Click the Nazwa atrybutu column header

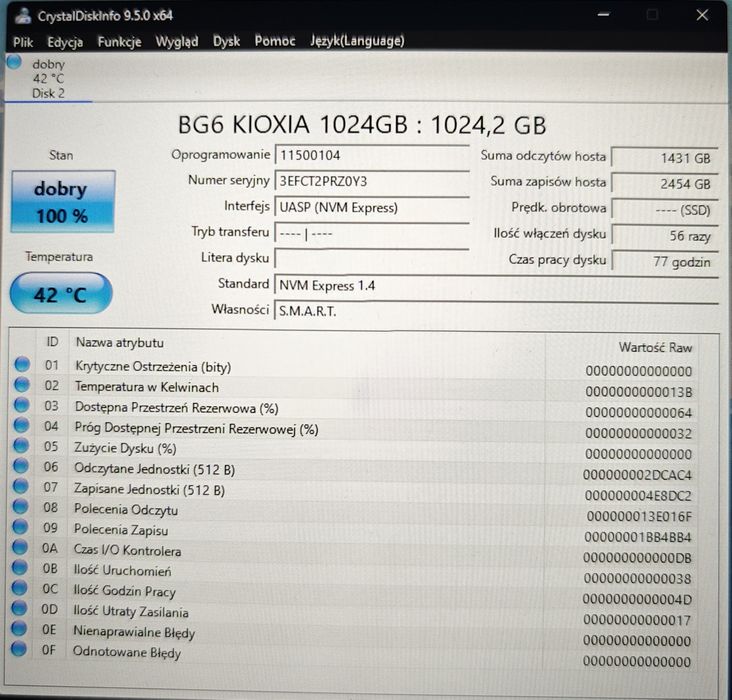120,343
